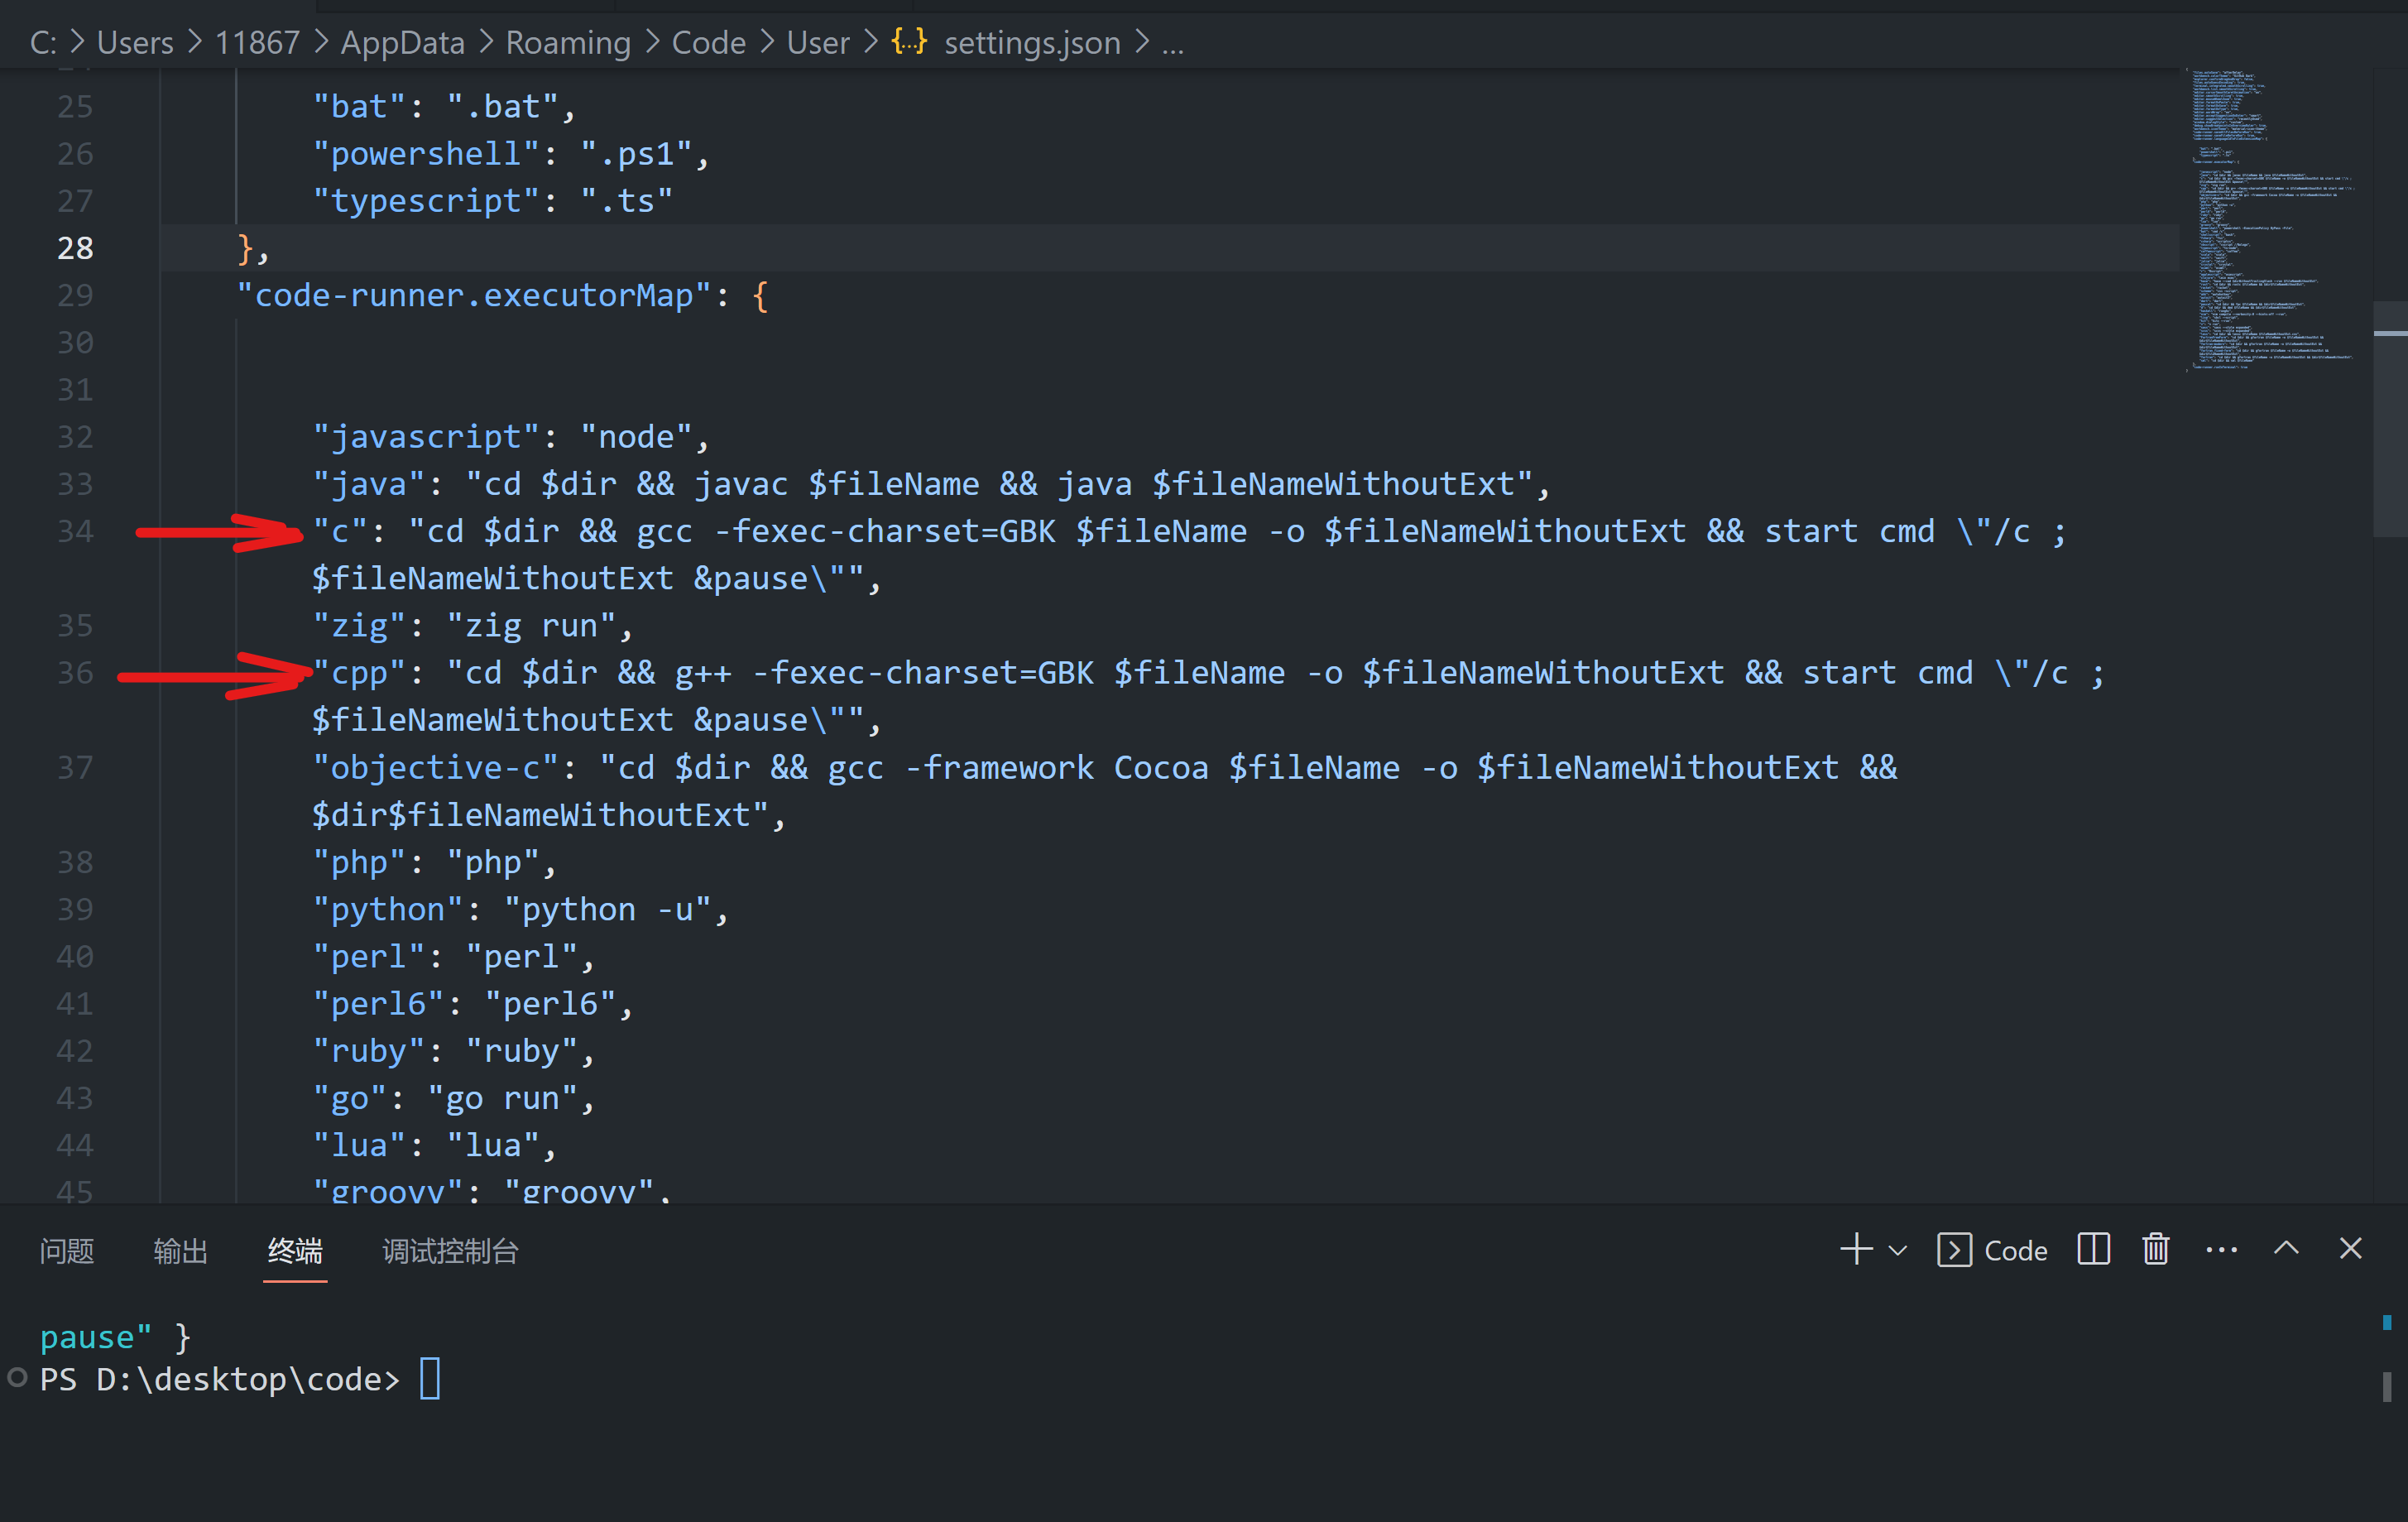This screenshot has width=2408, height=1522.
Task: Click the "ruby" key on line 42
Action: tap(368, 1051)
